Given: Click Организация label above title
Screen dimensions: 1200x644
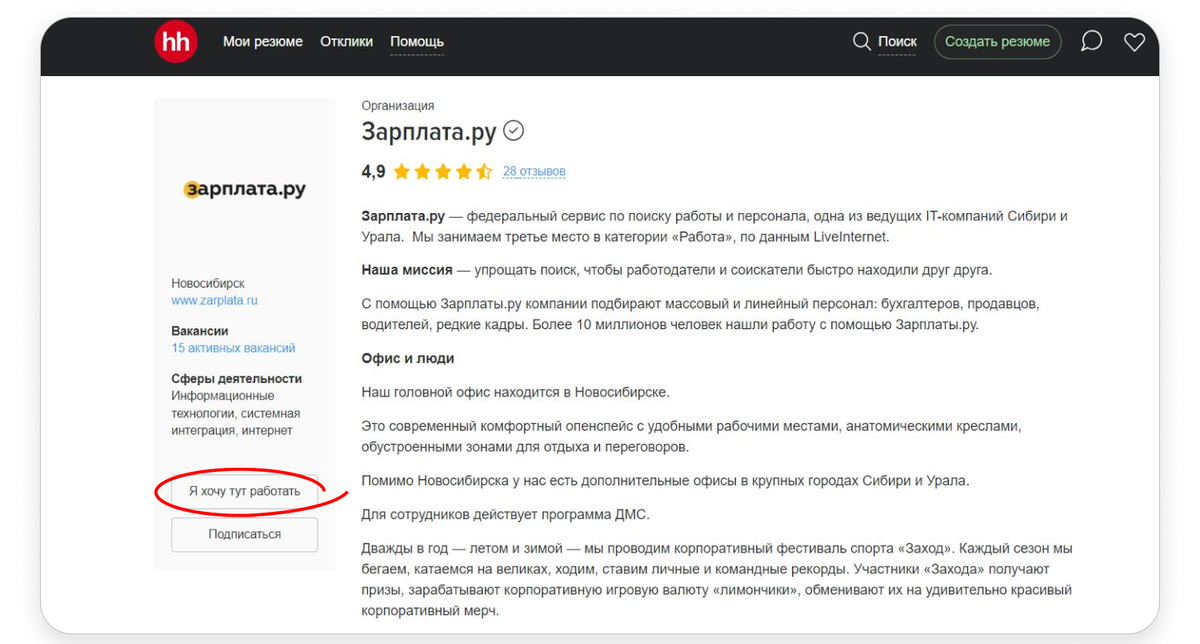Looking at the screenshot, I should pos(398,106).
